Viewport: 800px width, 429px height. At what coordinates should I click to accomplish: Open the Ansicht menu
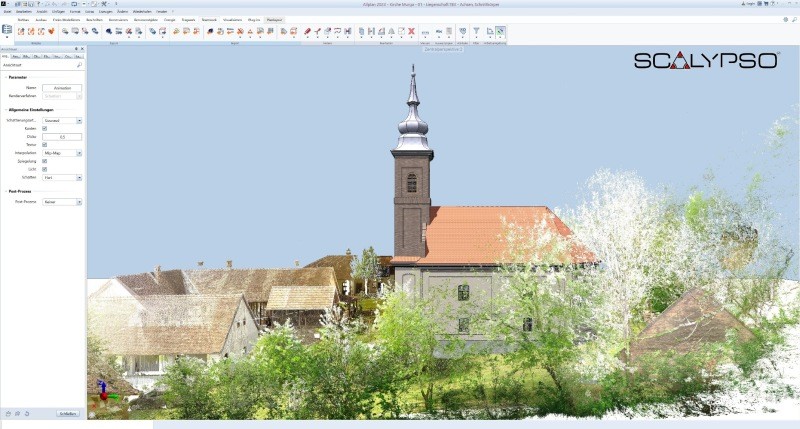(41, 11)
